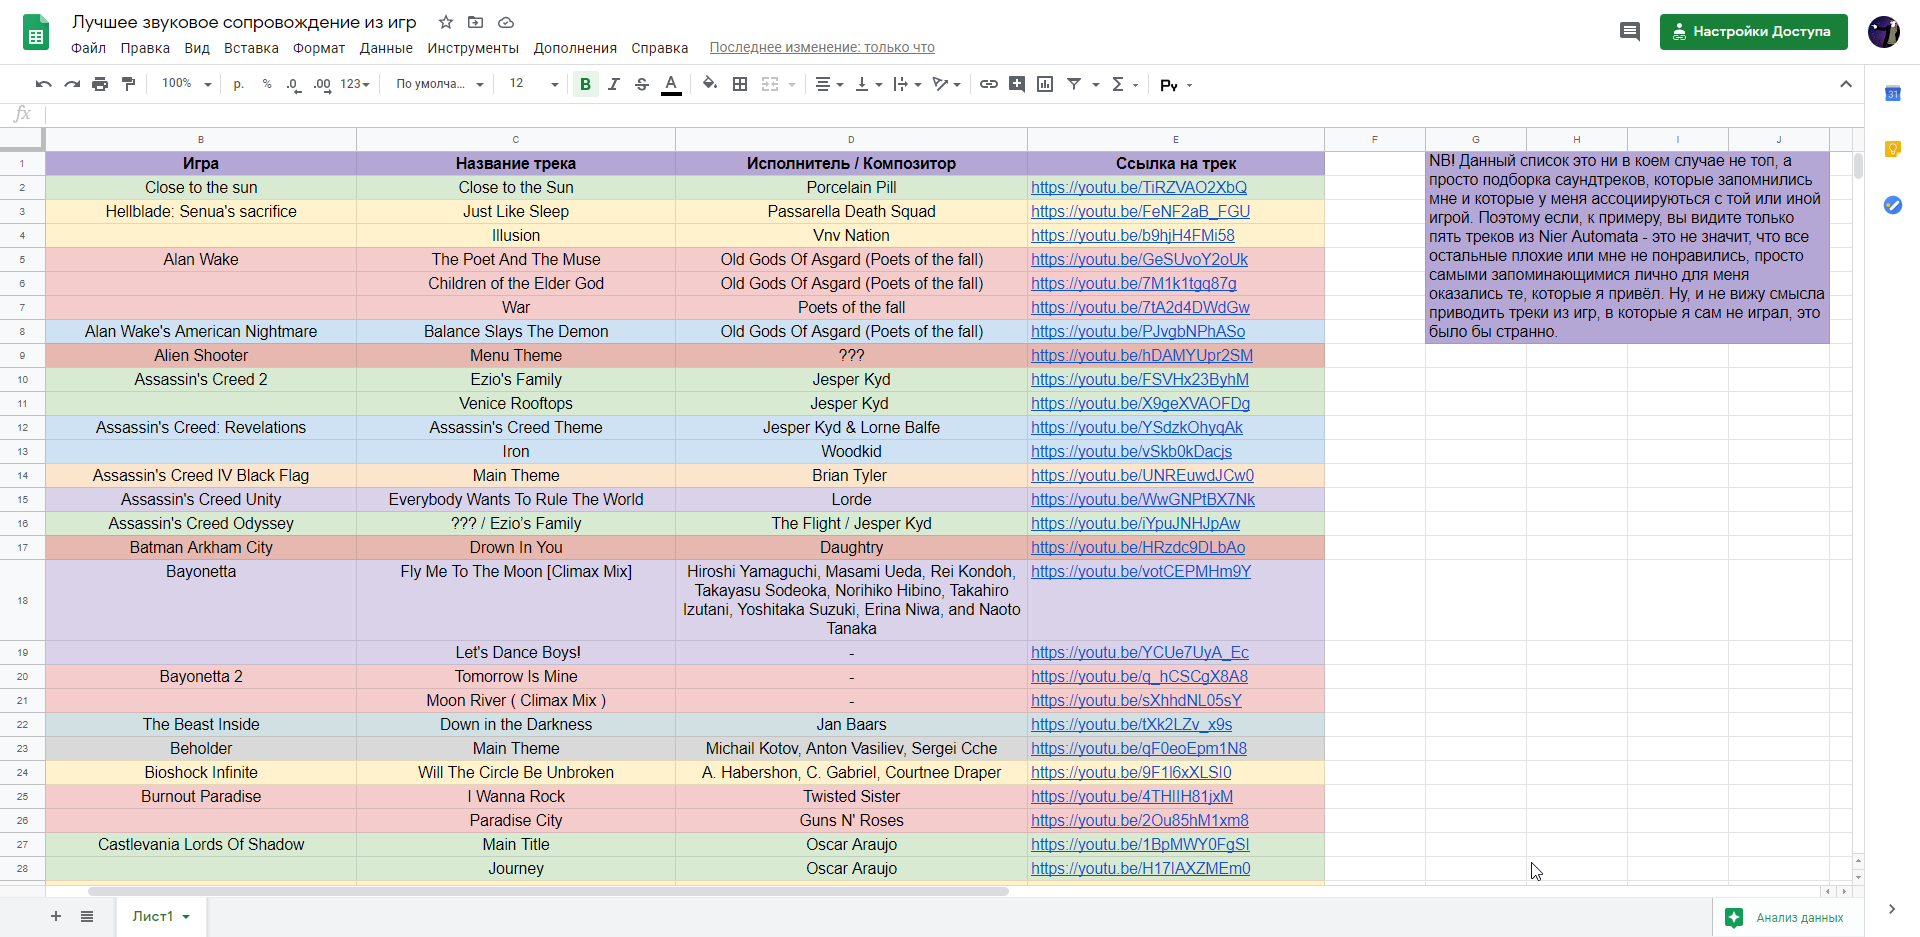Expand the zoom level dropdown
The width and height of the screenshot is (1920, 937).
pos(187,84)
